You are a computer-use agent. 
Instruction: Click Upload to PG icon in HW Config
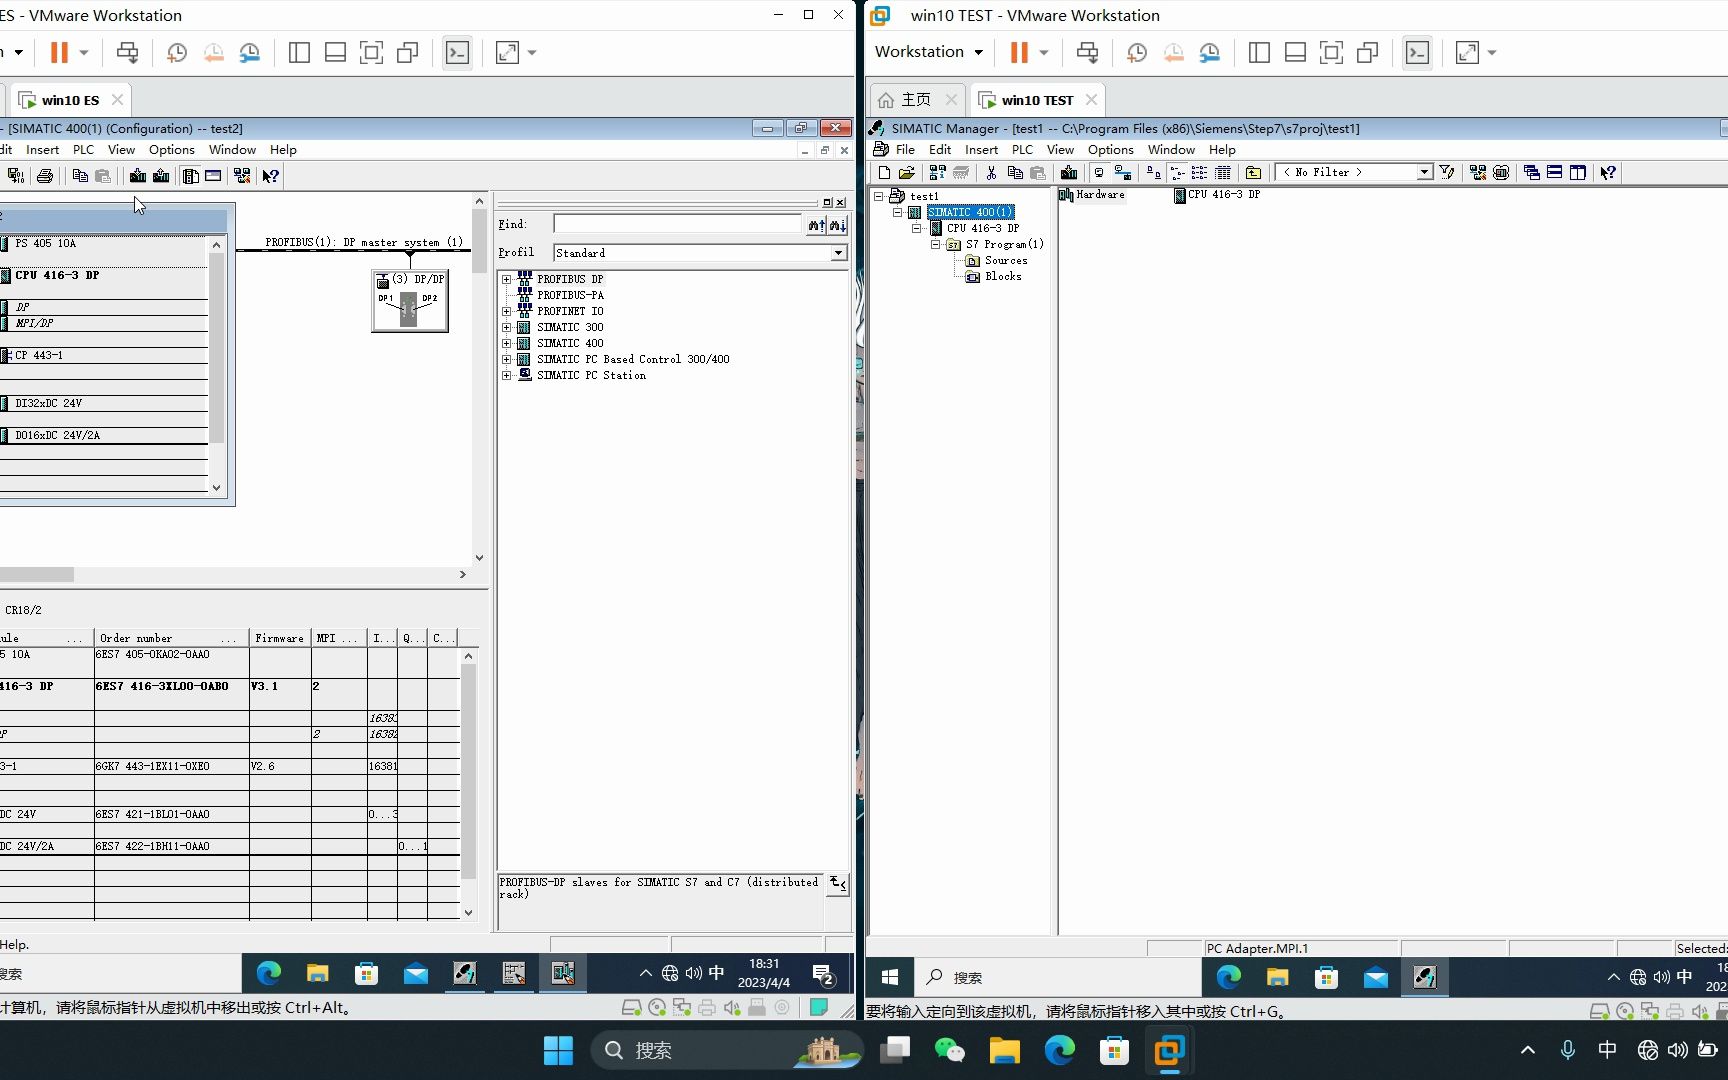click(x=161, y=176)
